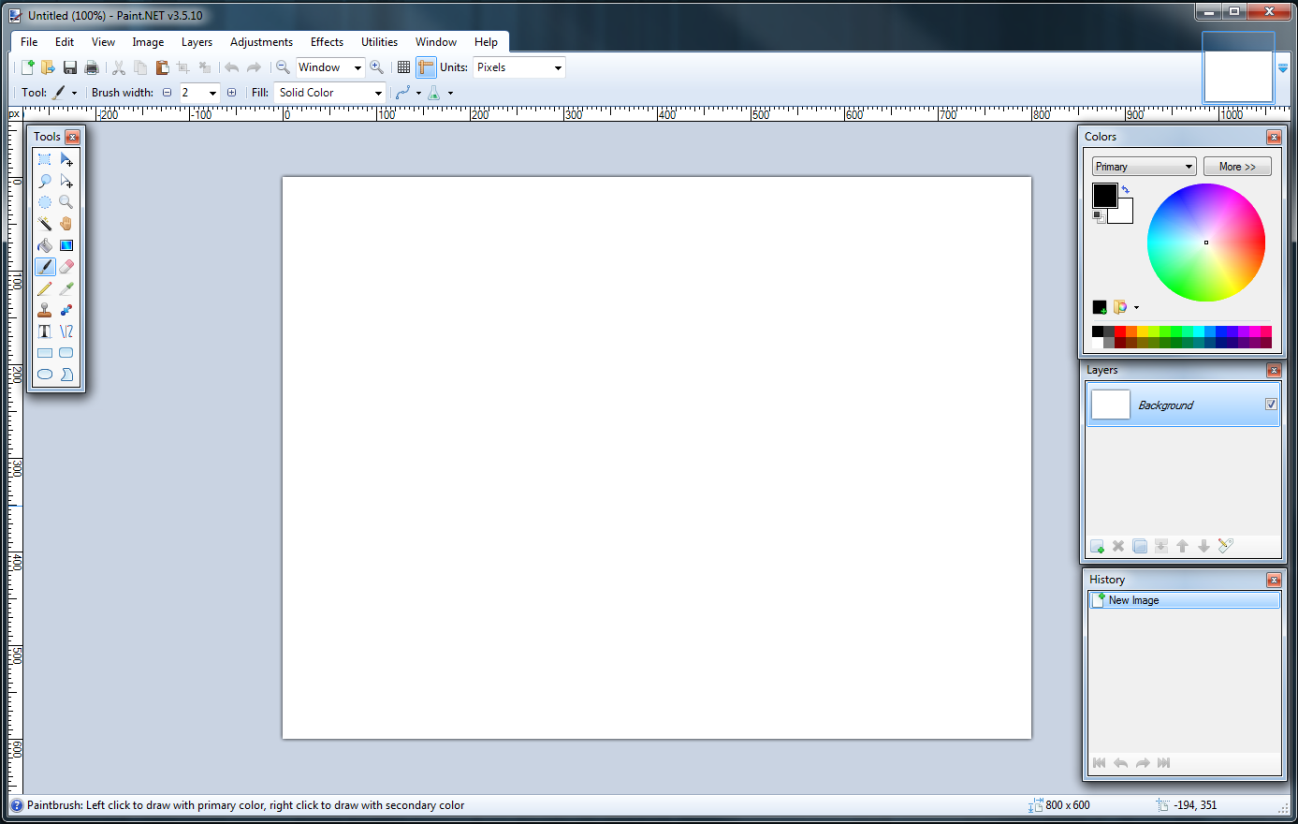
Task: Select the Background layer row
Action: 1183,404
